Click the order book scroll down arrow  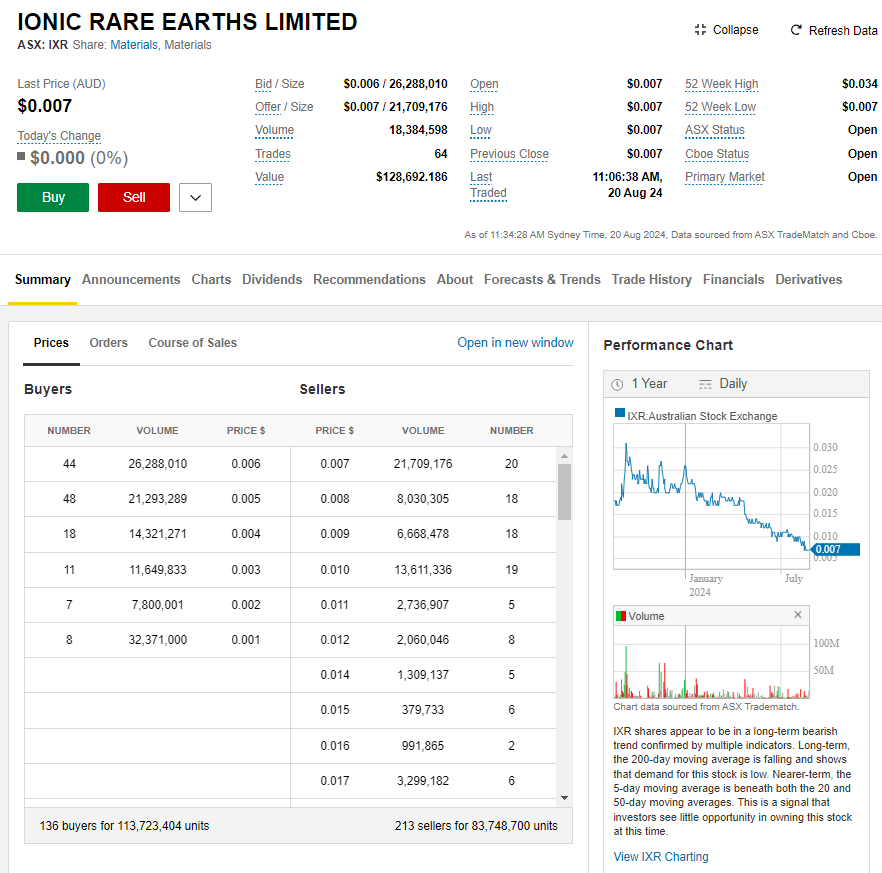coord(564,798)
